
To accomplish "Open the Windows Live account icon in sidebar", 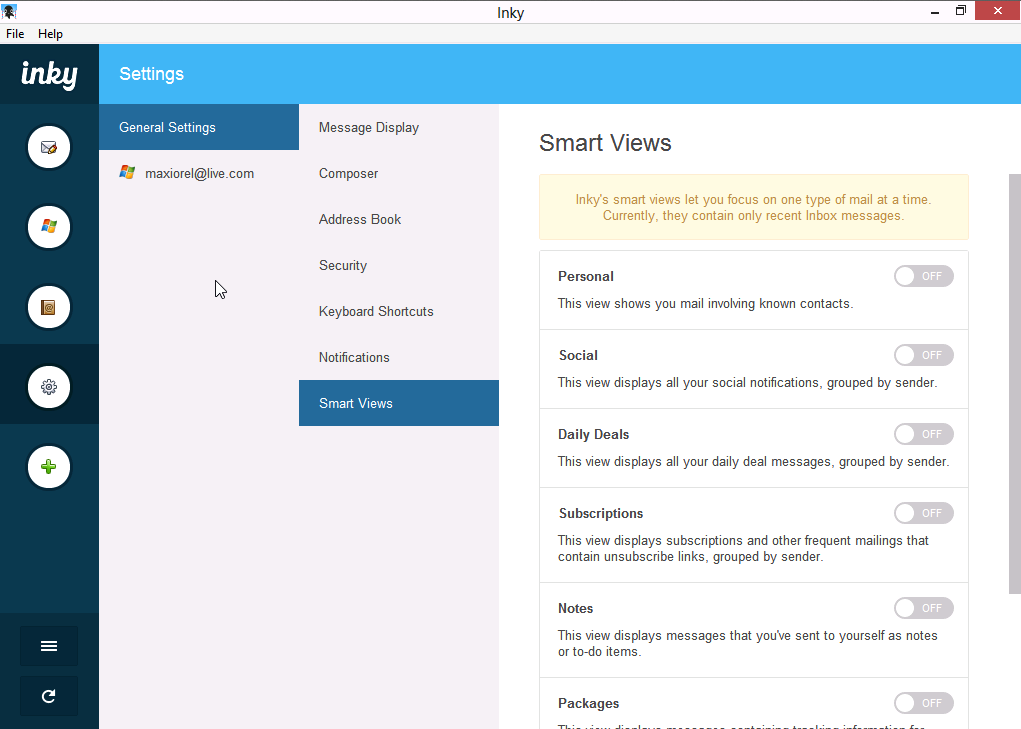I will [x=49, y=227].
